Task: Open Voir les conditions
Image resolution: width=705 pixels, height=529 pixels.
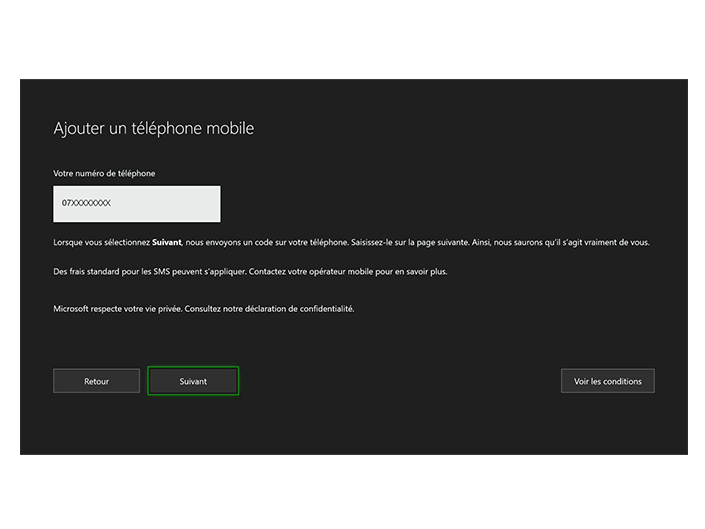Action: coord(607,381)
